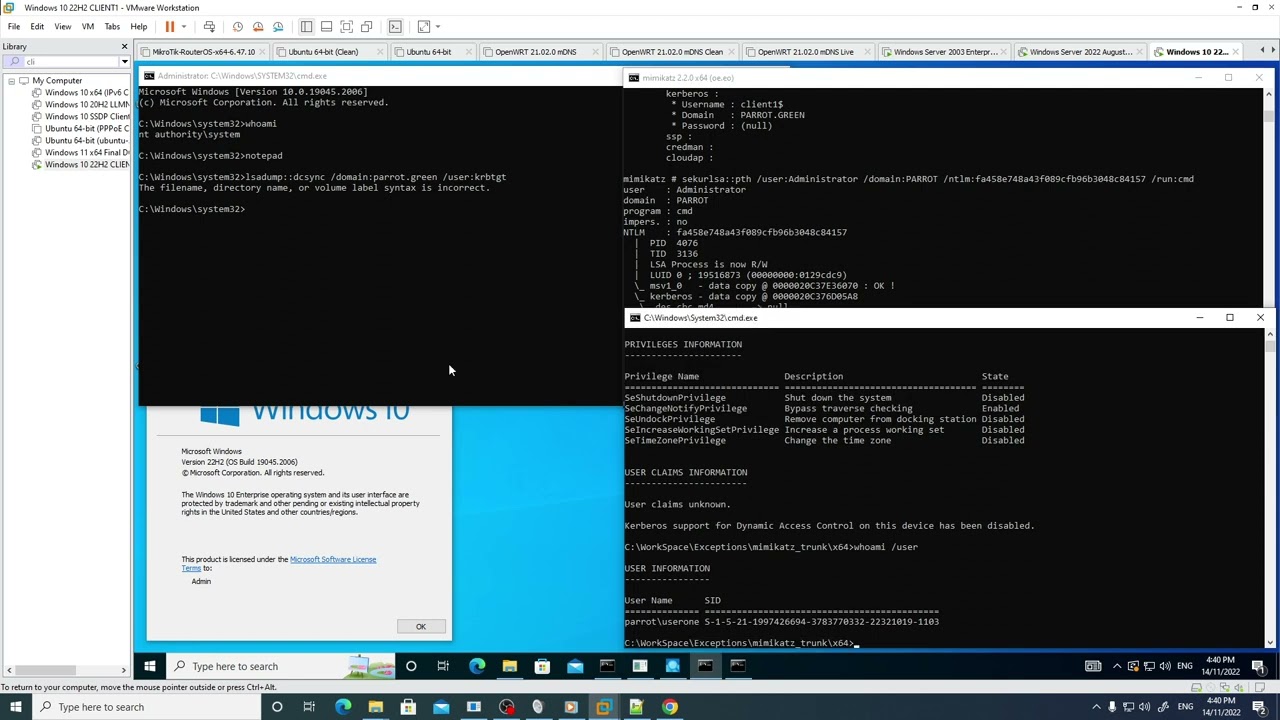Select Windows 10 SSDP Client VM in library
1280x720 pixels.
86,117
